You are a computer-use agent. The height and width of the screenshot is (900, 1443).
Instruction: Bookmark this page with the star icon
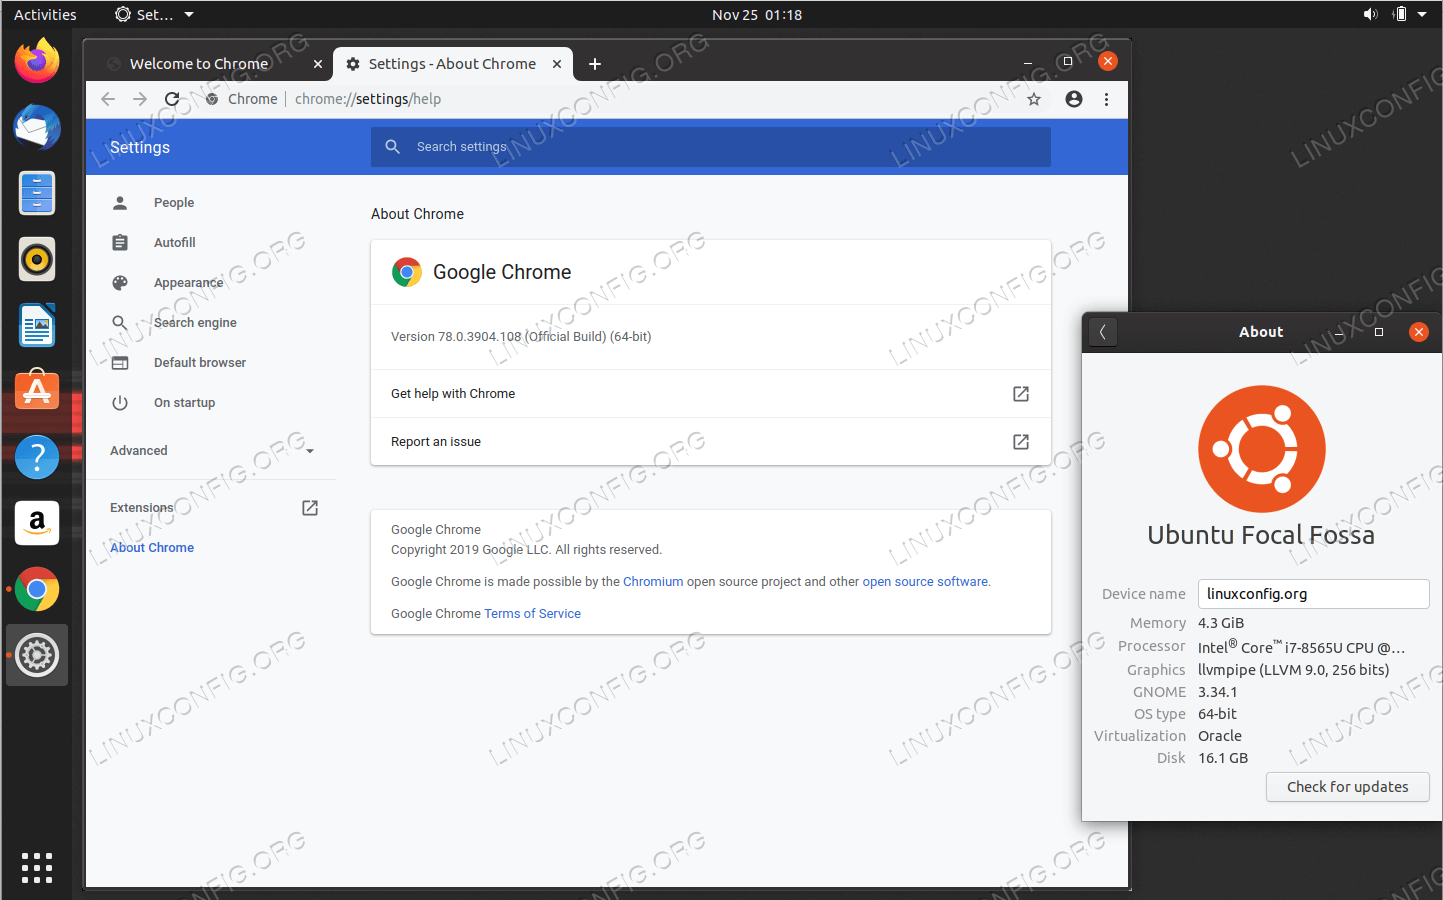pos(1034,99)
